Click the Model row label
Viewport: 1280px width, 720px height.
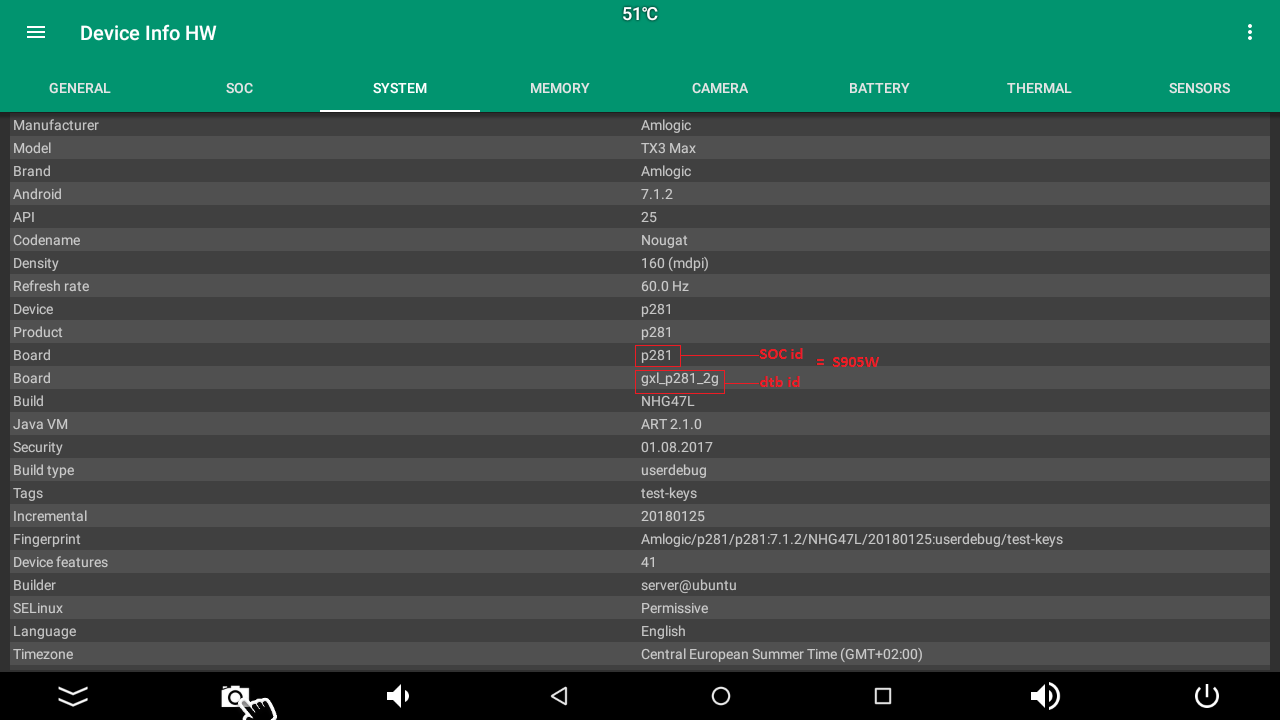coord(32,148)
